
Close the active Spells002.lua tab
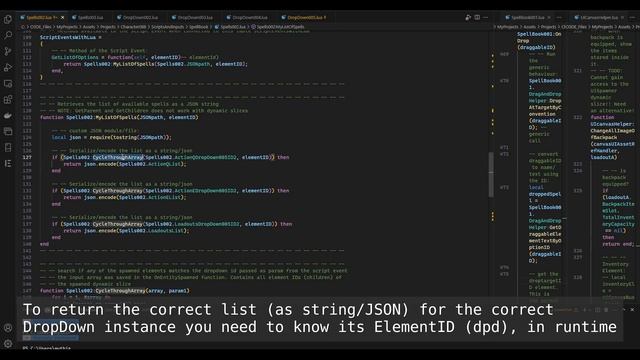tap(62, 18)
